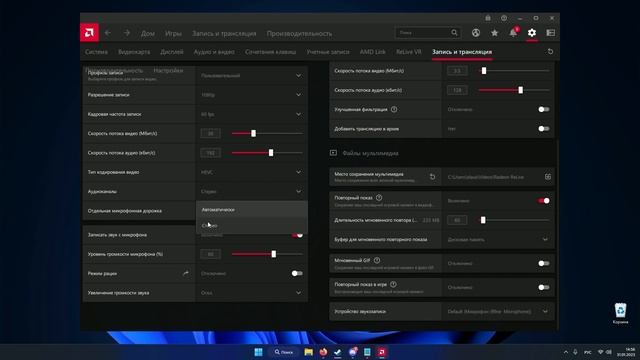The width and height of the screenshot is (640, 360).
Task: Choose Стерео in the open dropdown list
Action: pyautogui.click(x=252, y=225)
